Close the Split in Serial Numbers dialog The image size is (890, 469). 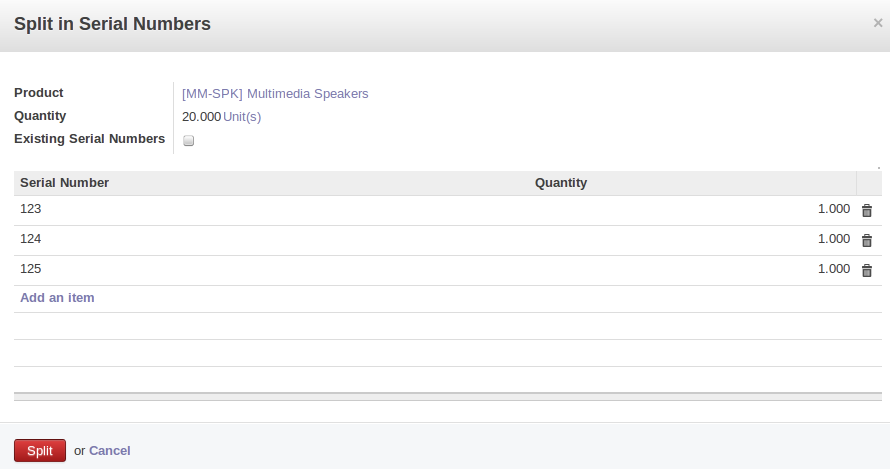click(x=877, y=23)
